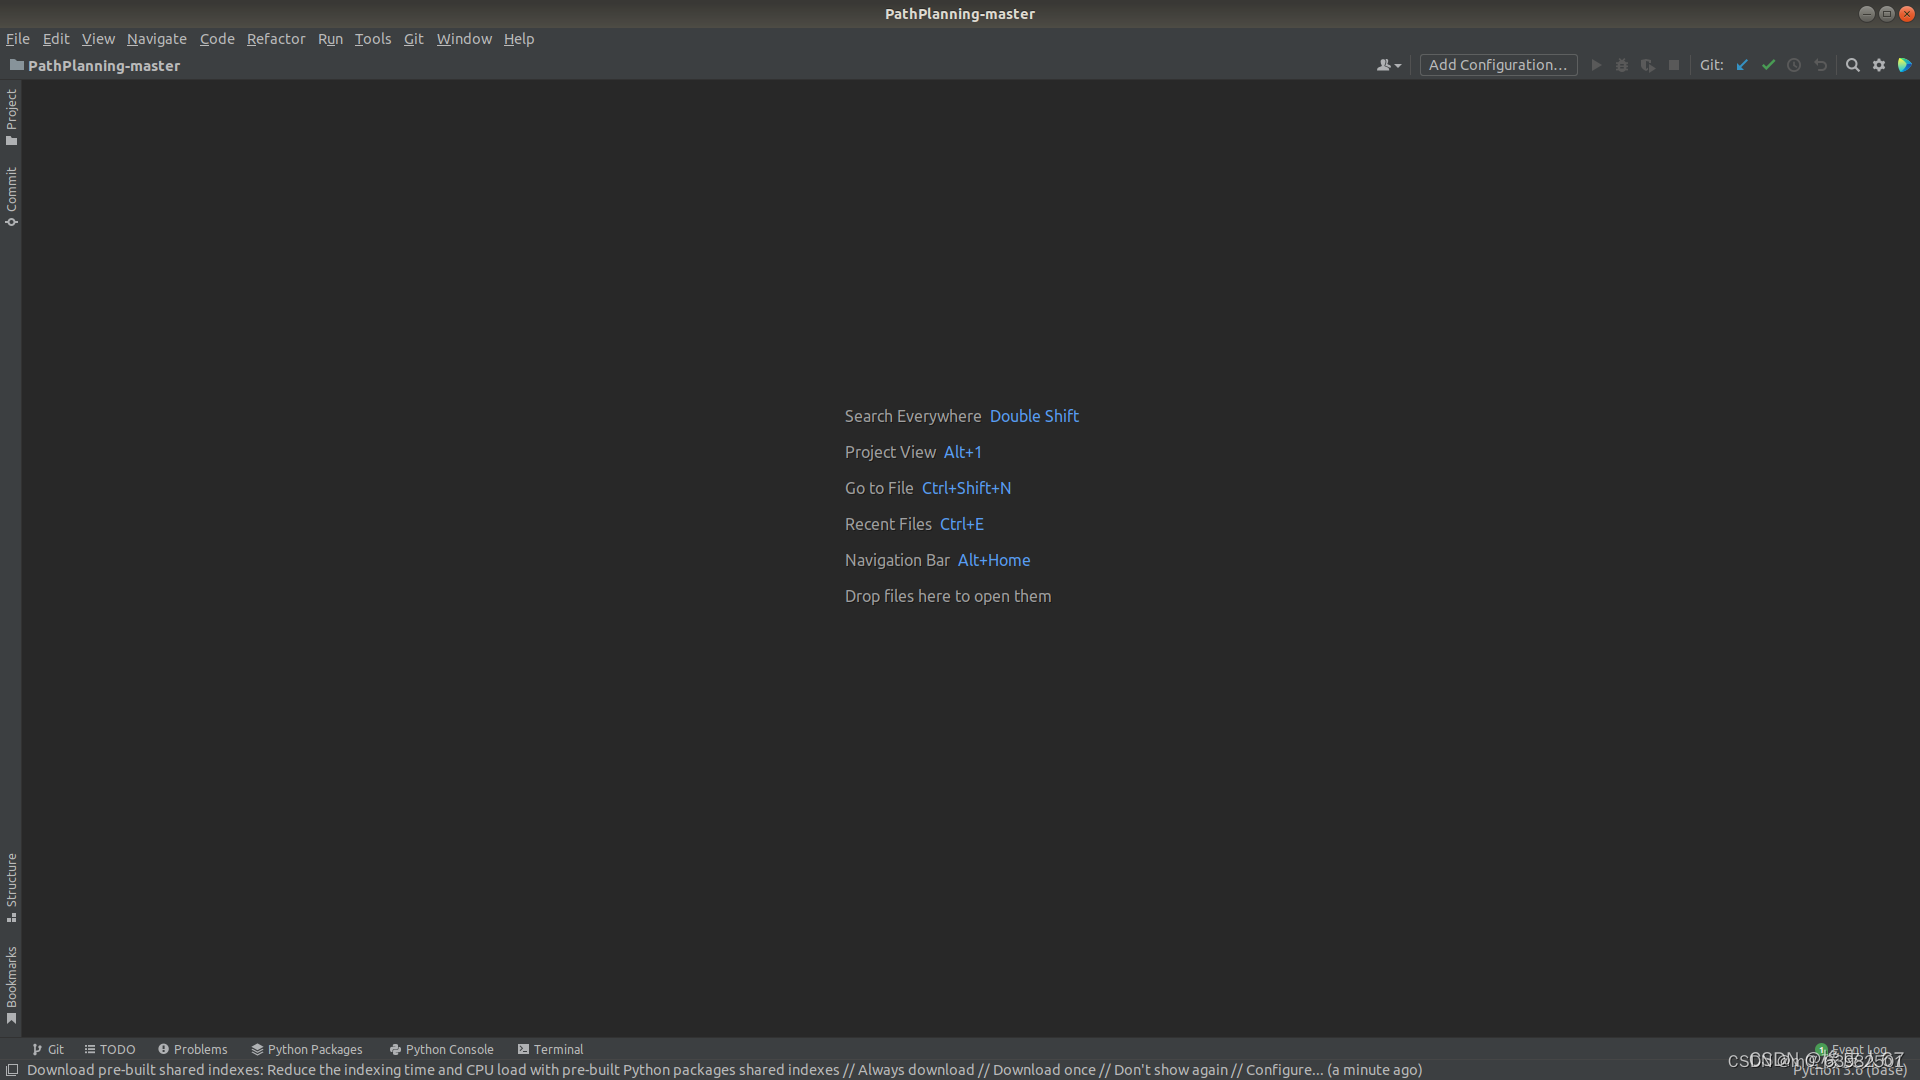
Task: Open the Refactor menu
Action: click(x=274, y=38)
